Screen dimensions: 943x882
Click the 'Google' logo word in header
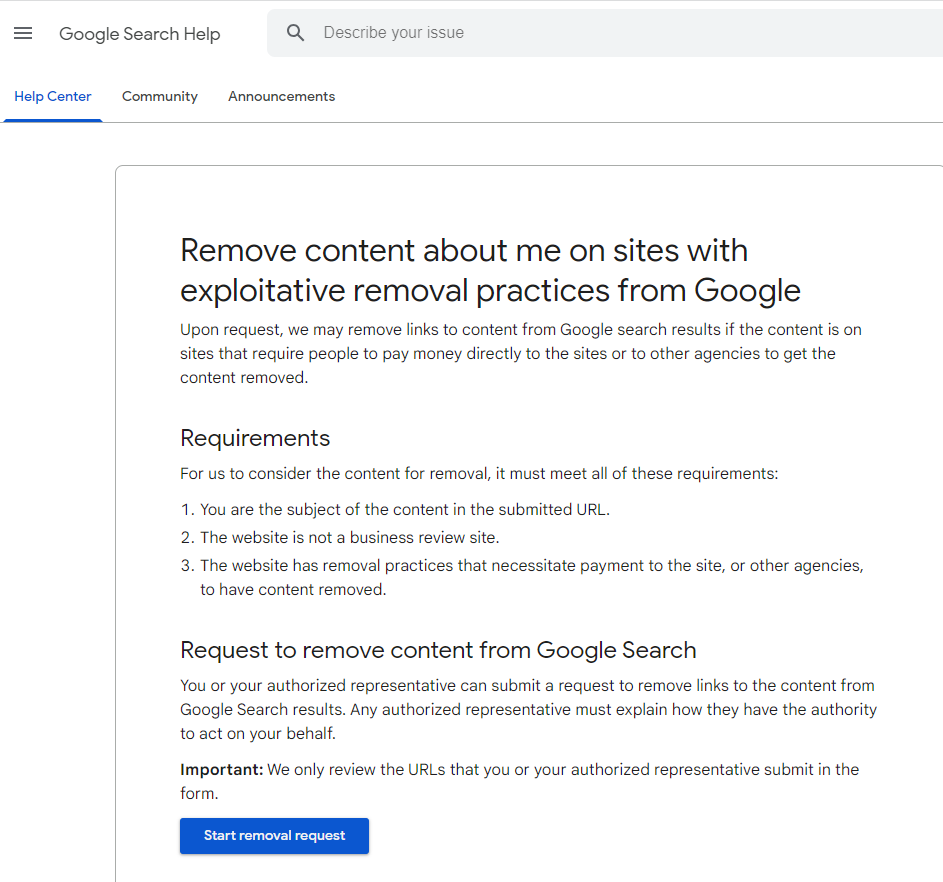[x=89, y=34]
